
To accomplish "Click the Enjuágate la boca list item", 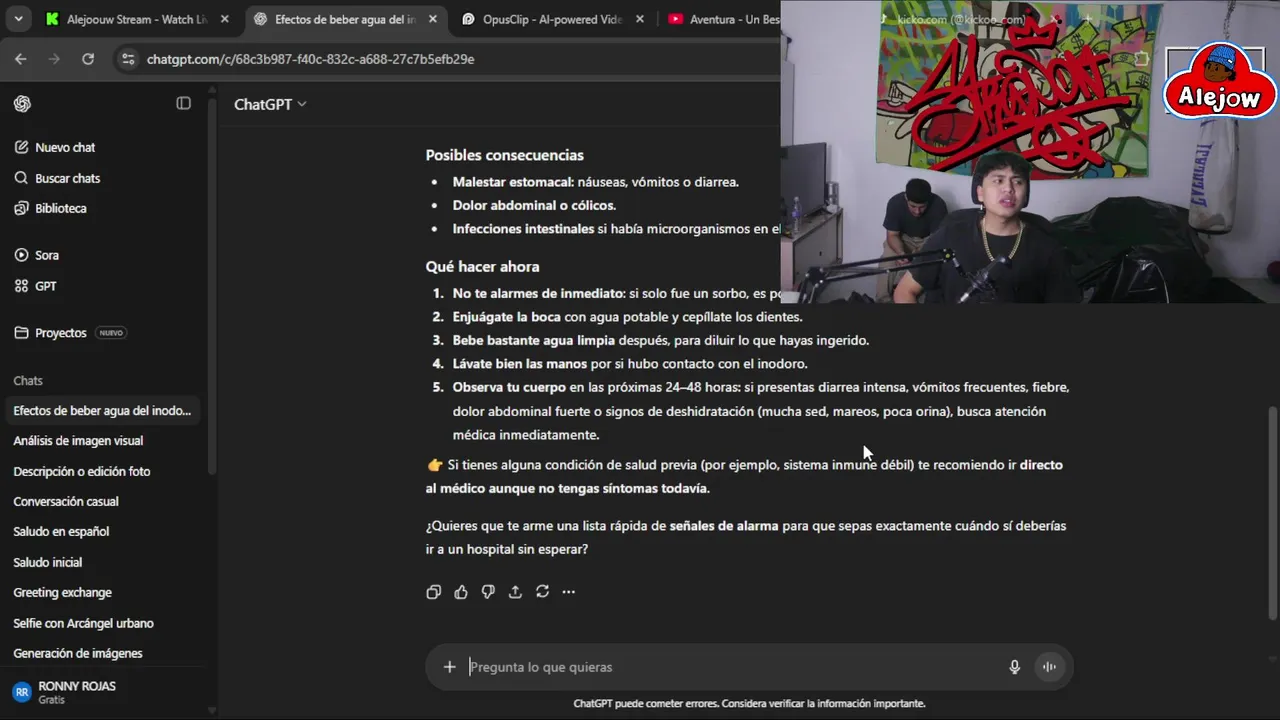I will point(627,317).
